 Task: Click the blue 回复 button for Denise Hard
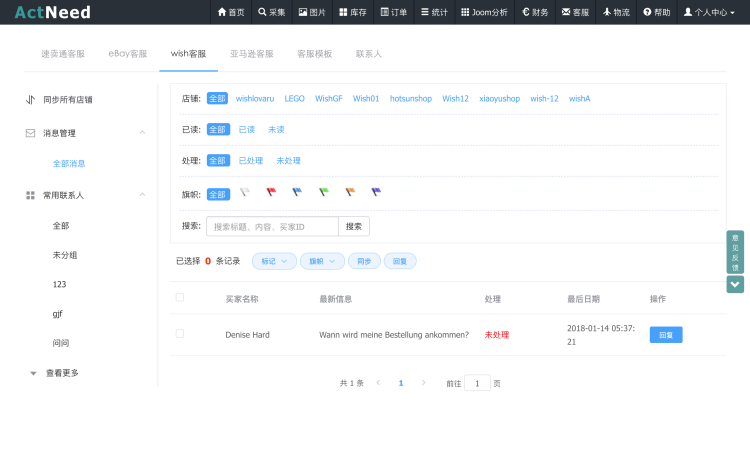666,335
